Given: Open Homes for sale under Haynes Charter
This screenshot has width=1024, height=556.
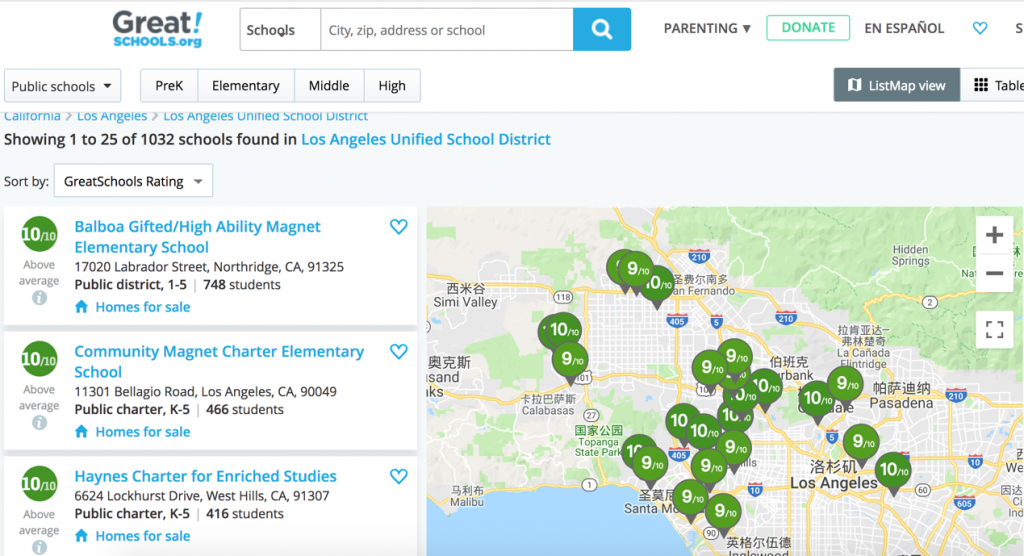Looking at the screenshot, I should [x=142, y=536].
